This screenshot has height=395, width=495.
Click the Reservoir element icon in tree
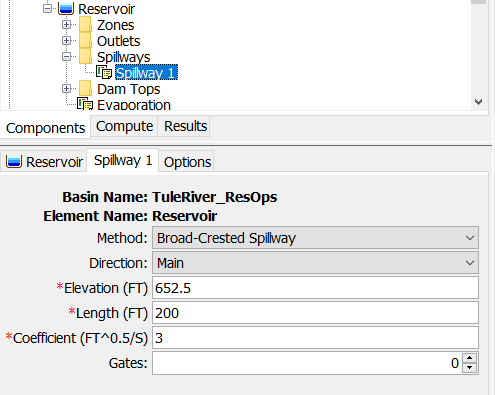(x=66, y=8)
